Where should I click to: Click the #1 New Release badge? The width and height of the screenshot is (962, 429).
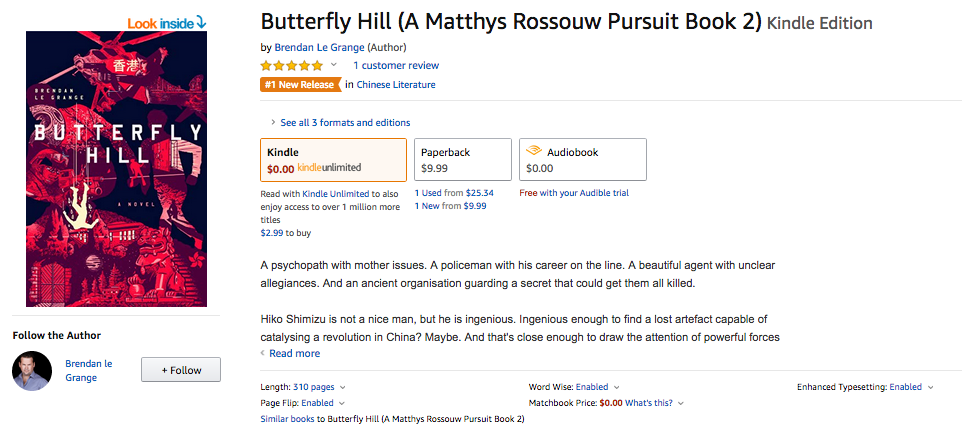(301, 85)
